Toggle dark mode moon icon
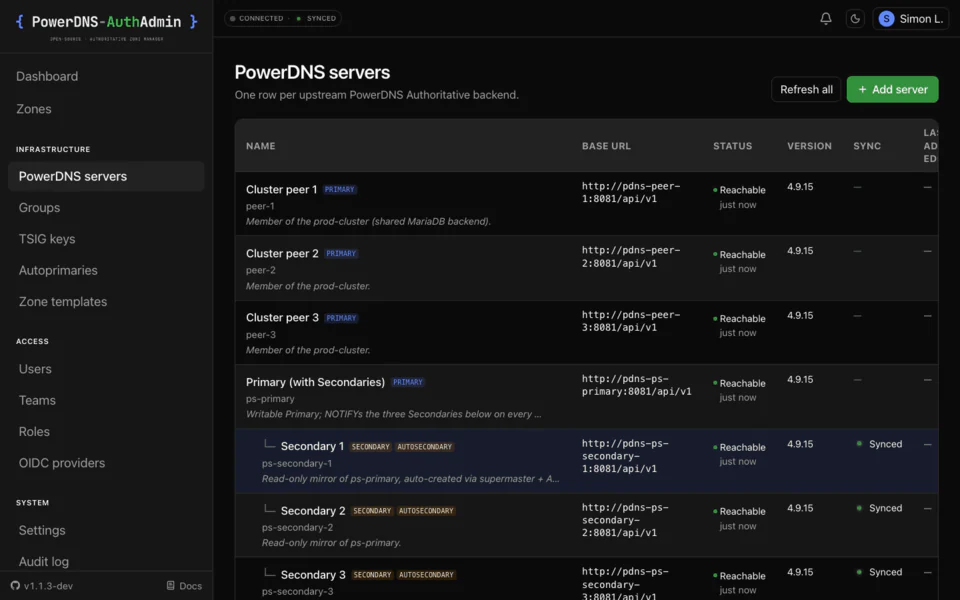 click(855, 19)
